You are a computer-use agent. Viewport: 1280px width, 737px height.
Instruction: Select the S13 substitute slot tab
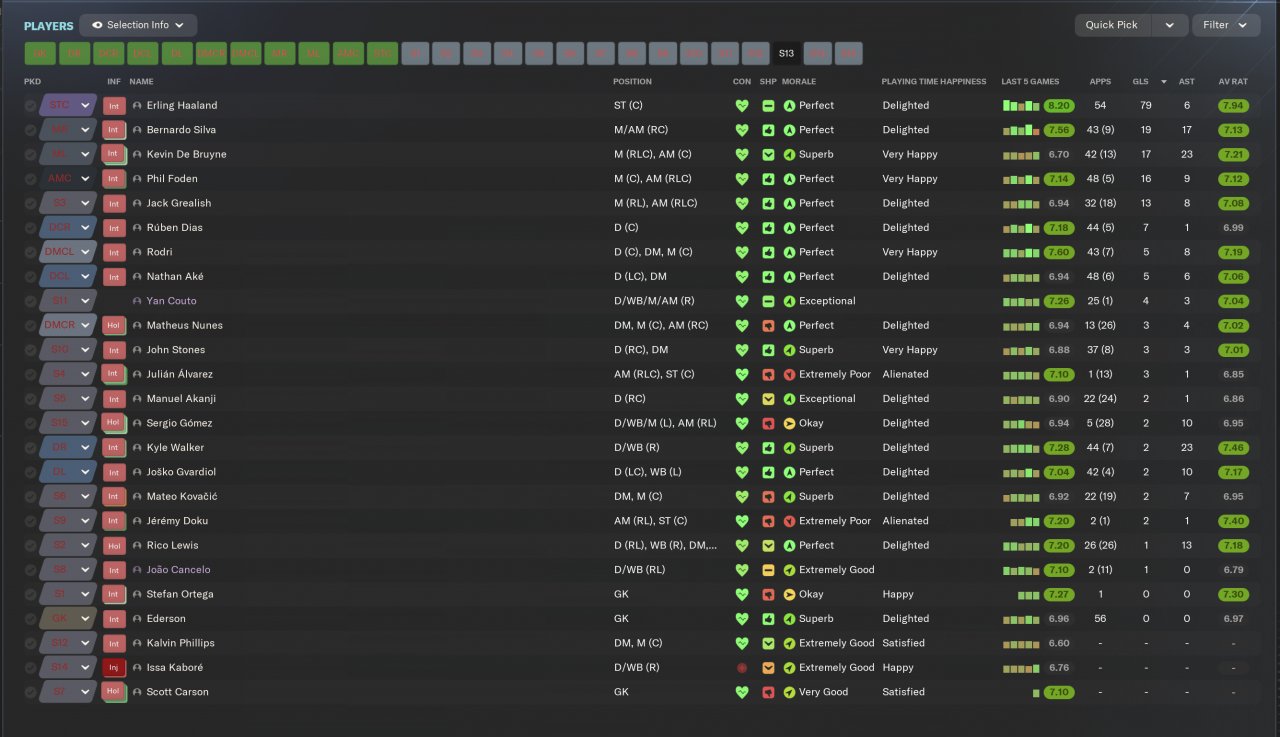(x=786, y=53)
